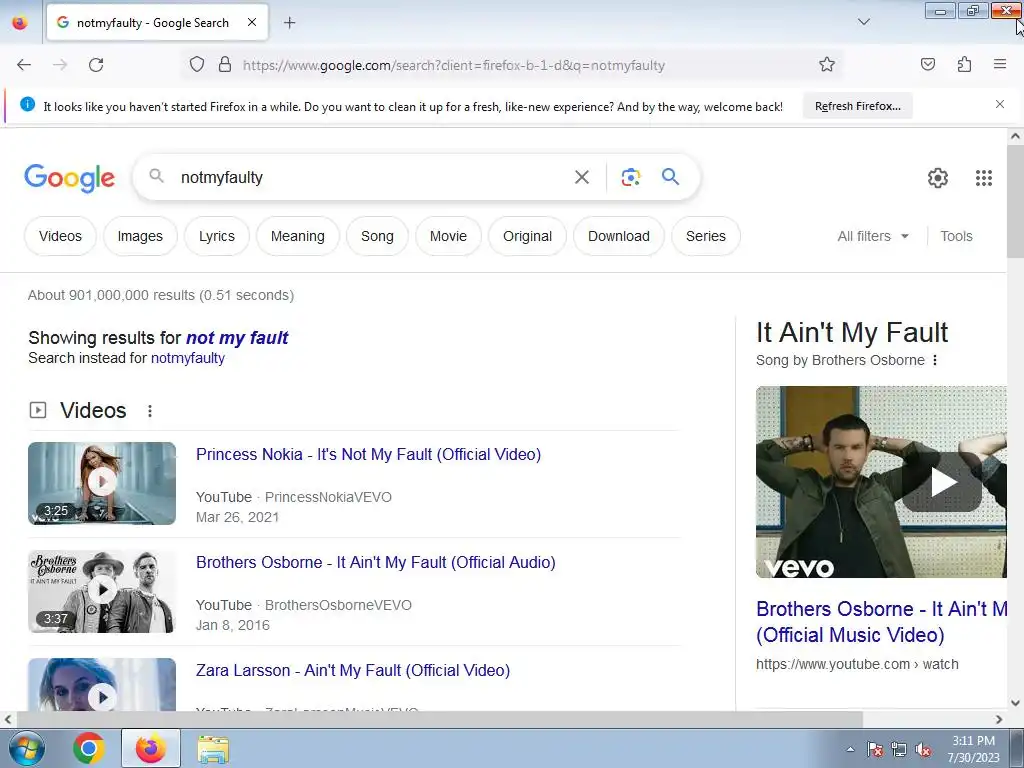Open more options beside Song by Brothers Osborne
This screenshot has width=1024, height=768.
[x=935, y=360]
